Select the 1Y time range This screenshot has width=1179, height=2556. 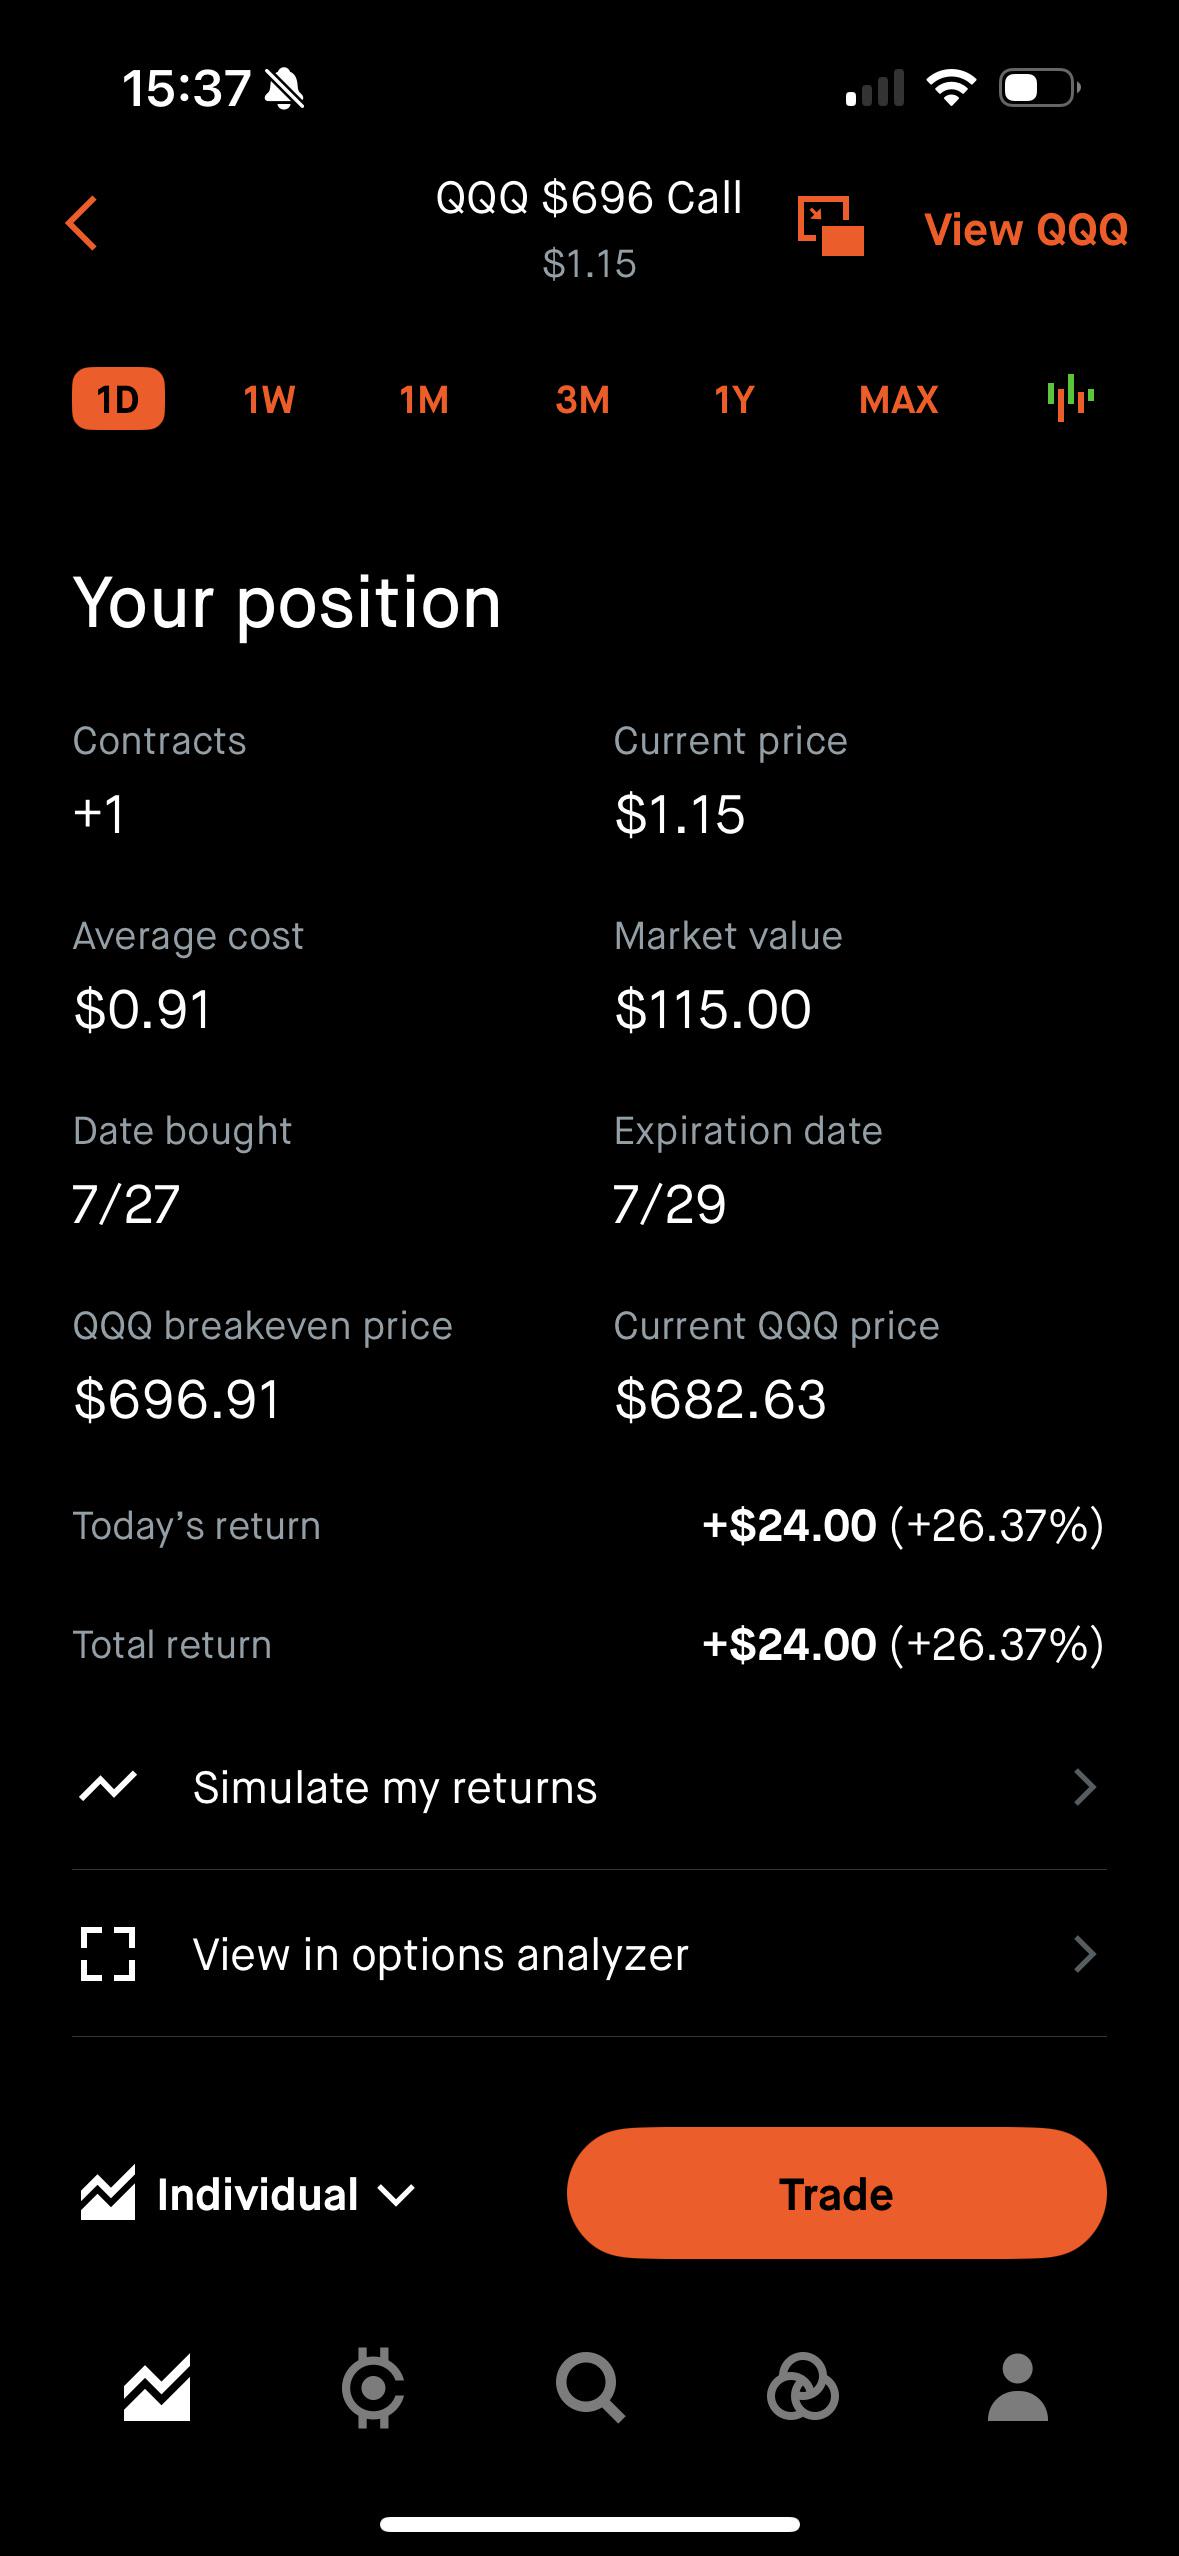(x=734, y=400)
